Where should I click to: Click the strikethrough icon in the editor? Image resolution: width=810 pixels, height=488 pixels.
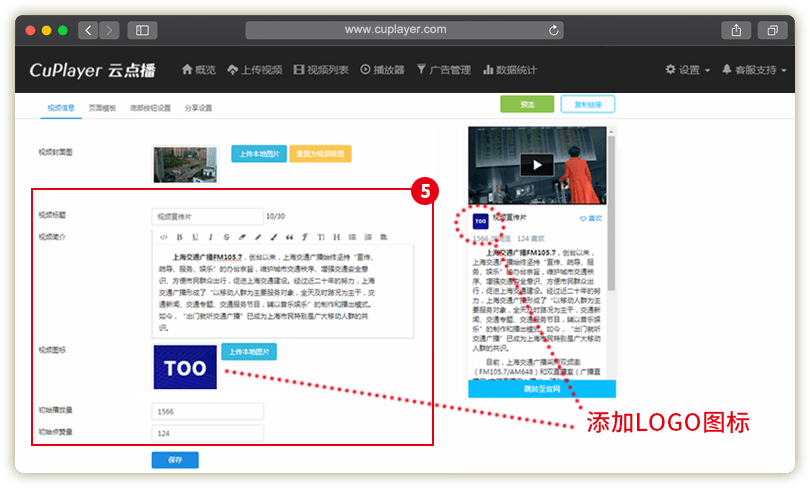click(227, 237)
